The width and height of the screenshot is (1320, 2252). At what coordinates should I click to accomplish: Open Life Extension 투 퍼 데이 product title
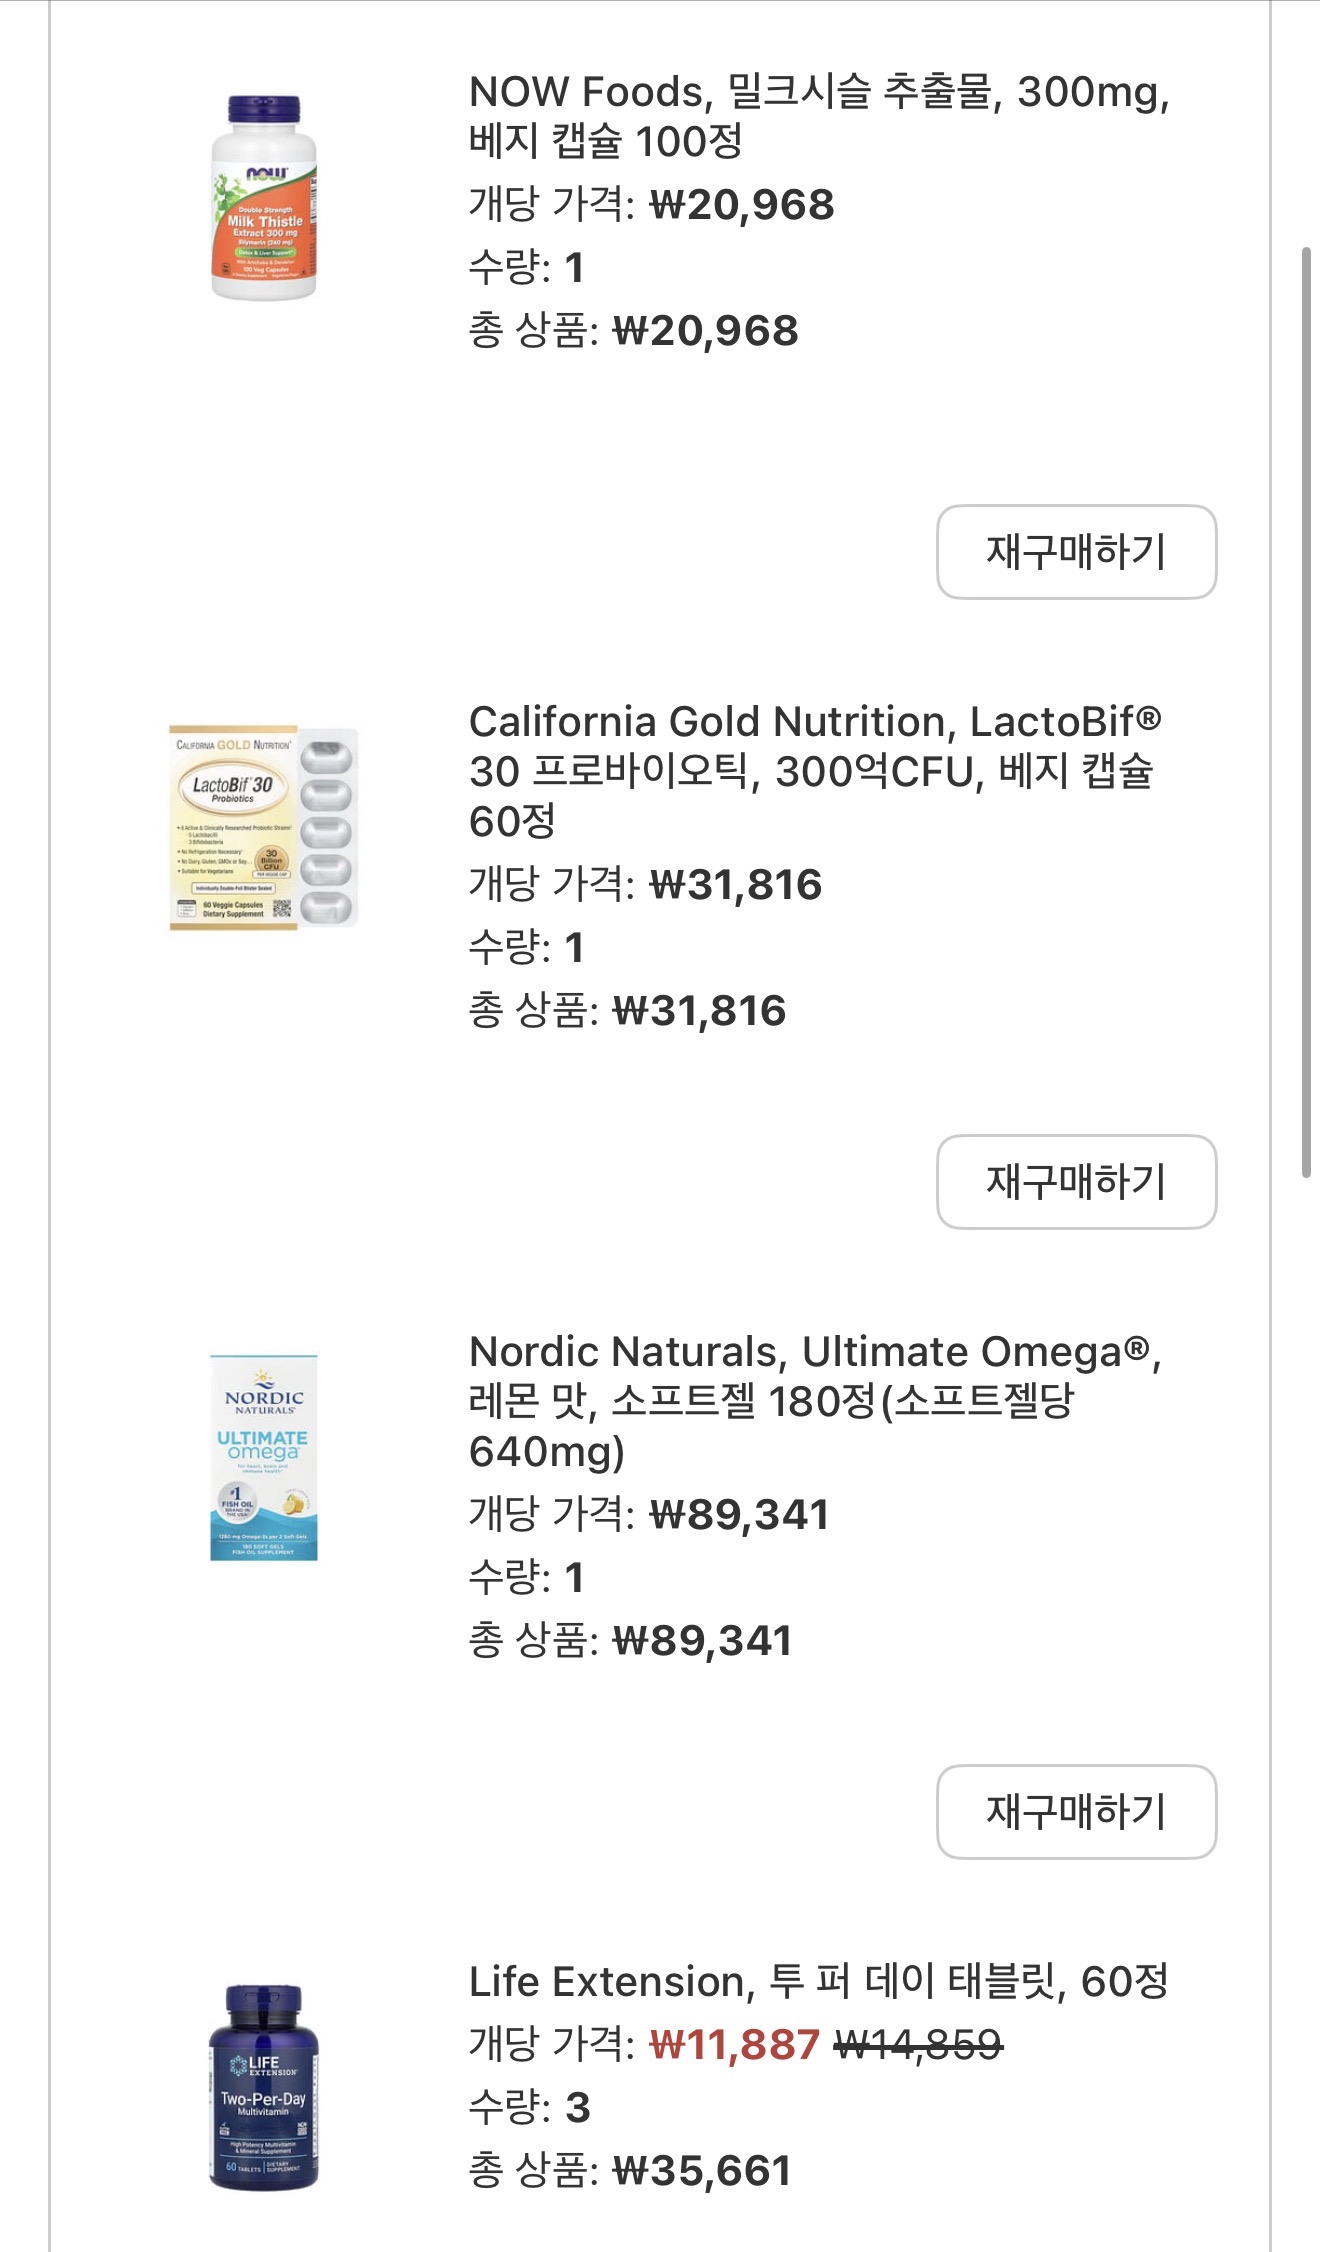(x=818, y=1981)
